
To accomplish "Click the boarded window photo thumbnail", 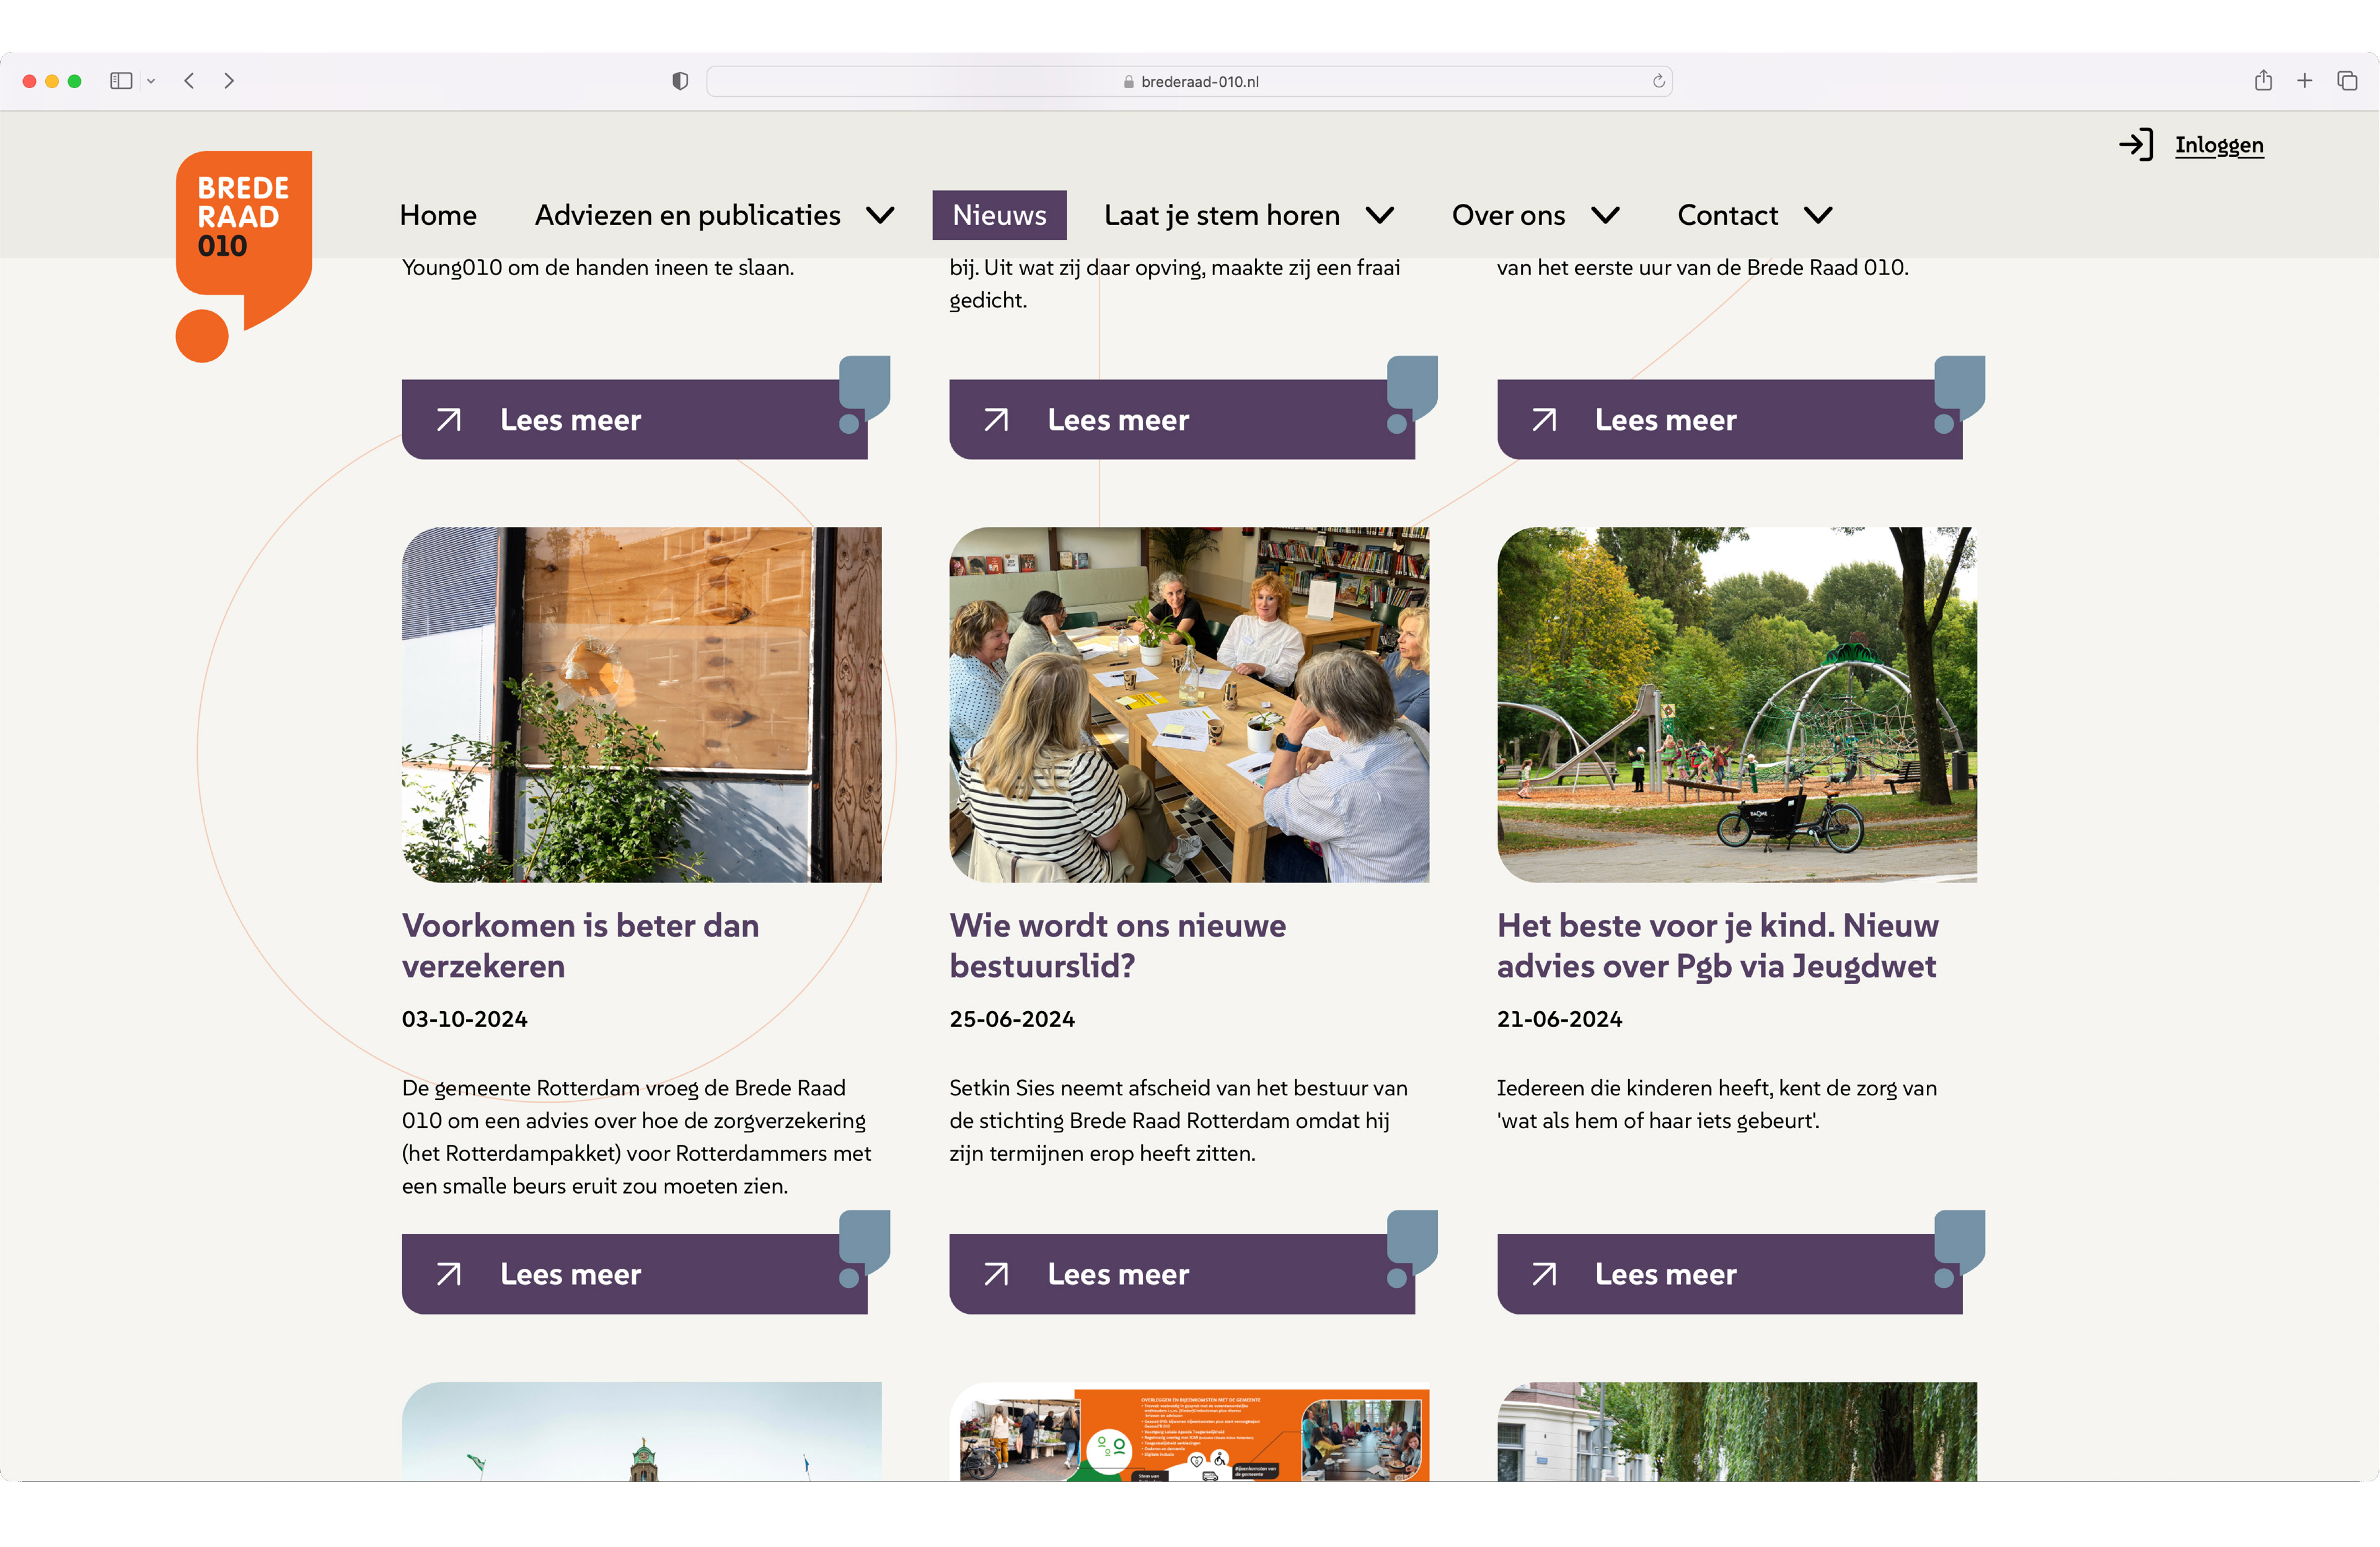I will tap(641, 704).
